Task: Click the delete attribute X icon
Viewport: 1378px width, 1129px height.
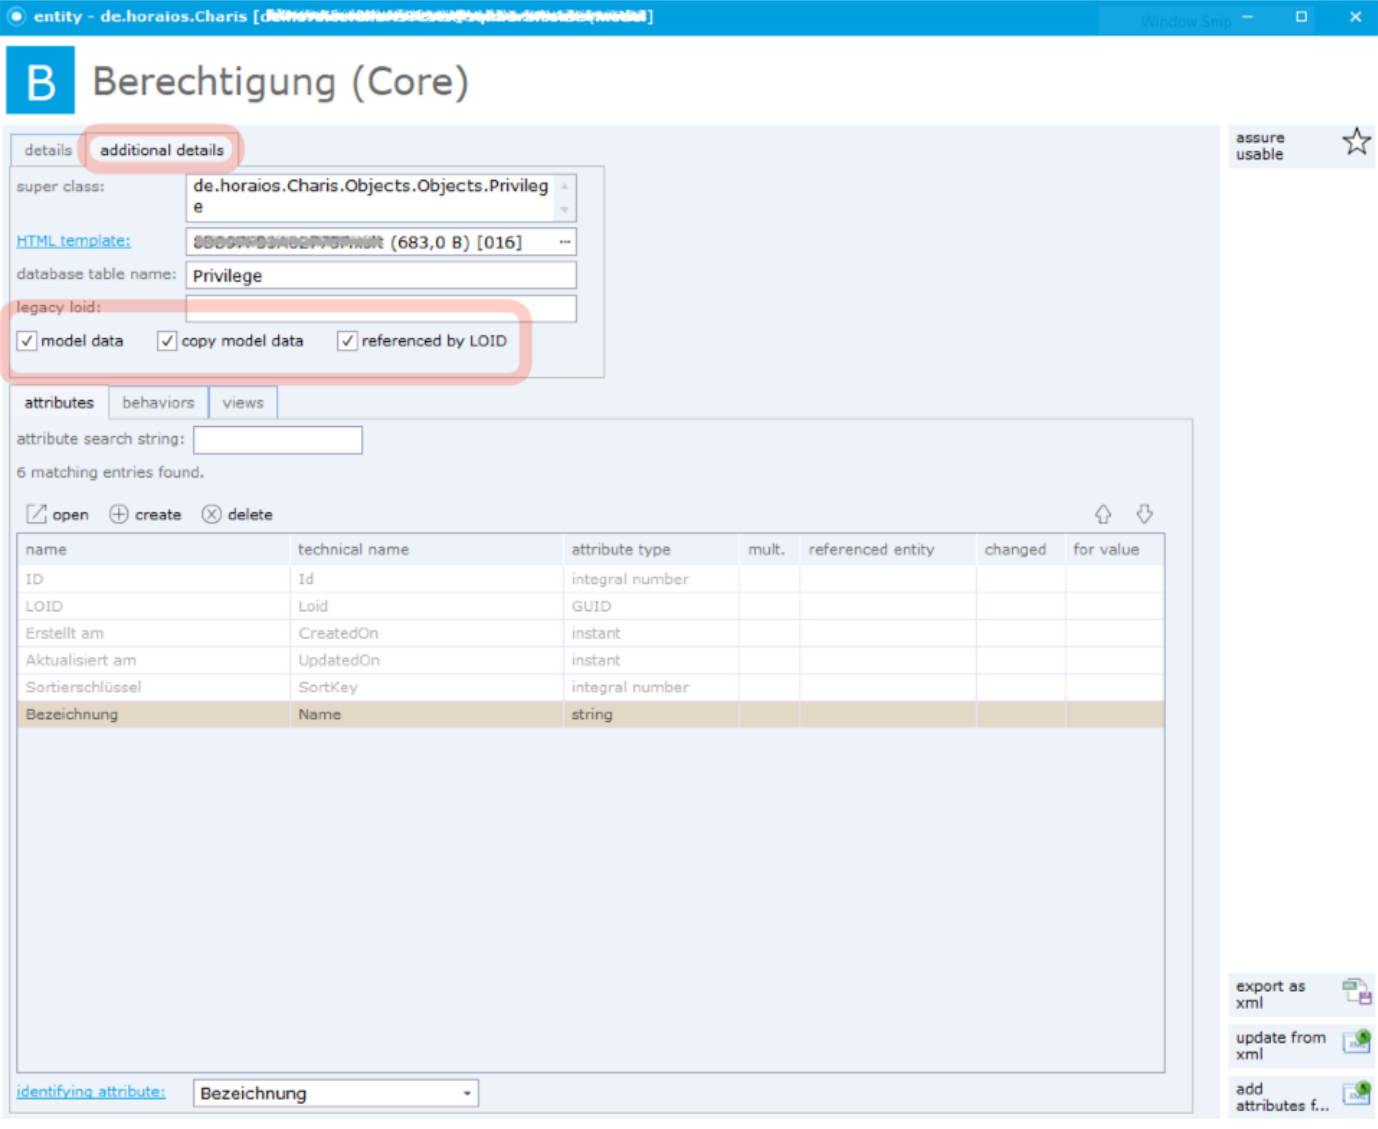Action: 211,514
